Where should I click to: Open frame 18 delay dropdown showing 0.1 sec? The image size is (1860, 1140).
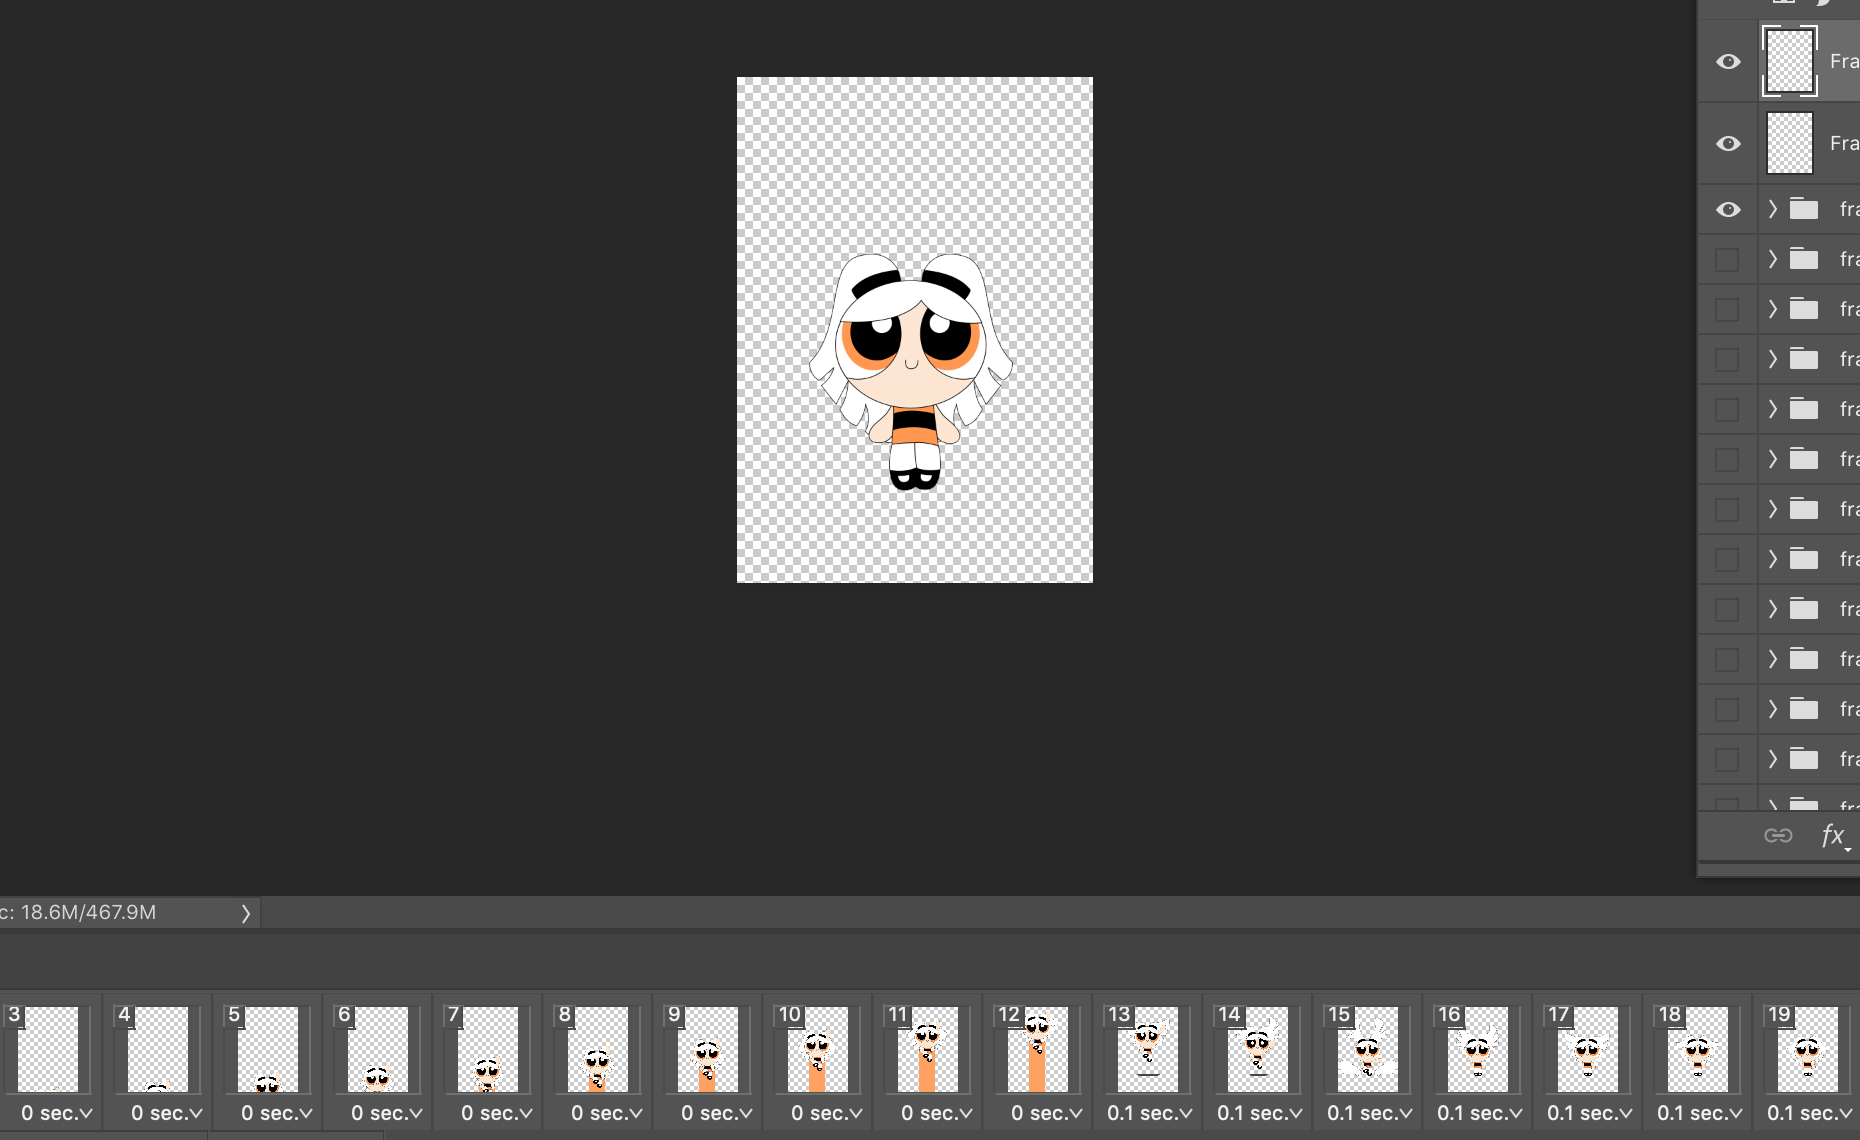click(1700, 1113)
